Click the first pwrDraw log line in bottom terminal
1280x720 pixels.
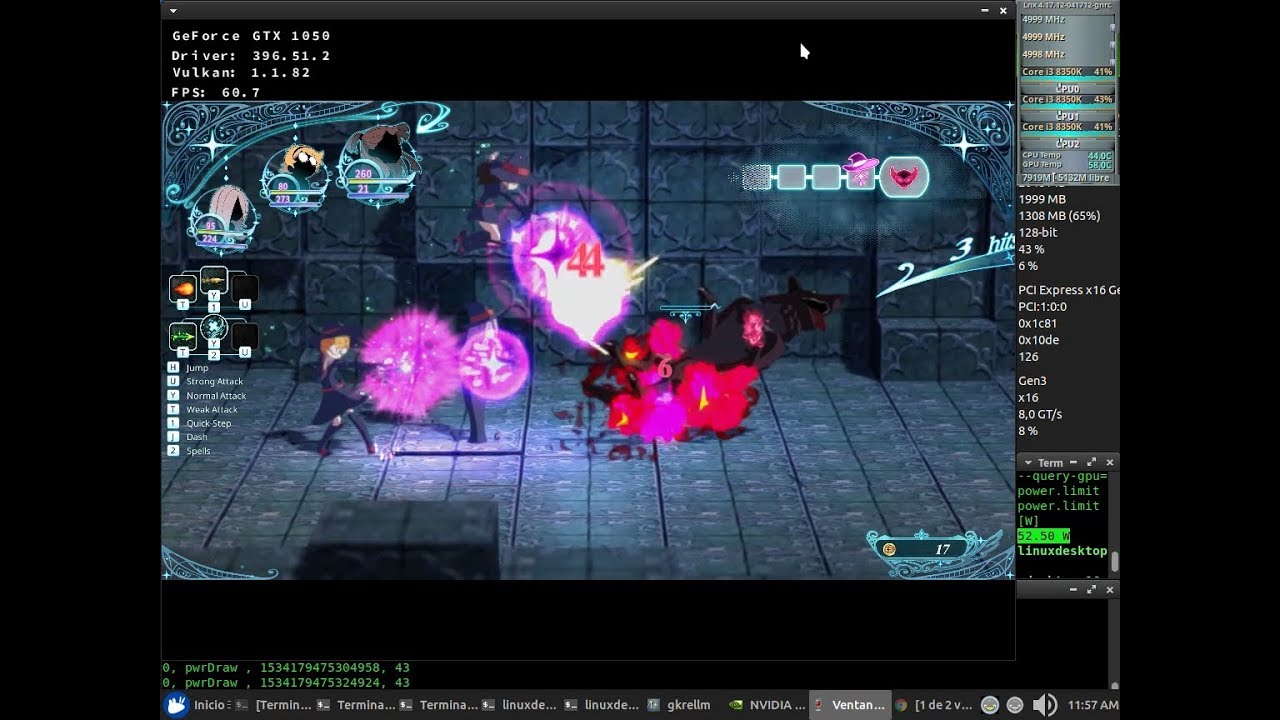[286, 667]
